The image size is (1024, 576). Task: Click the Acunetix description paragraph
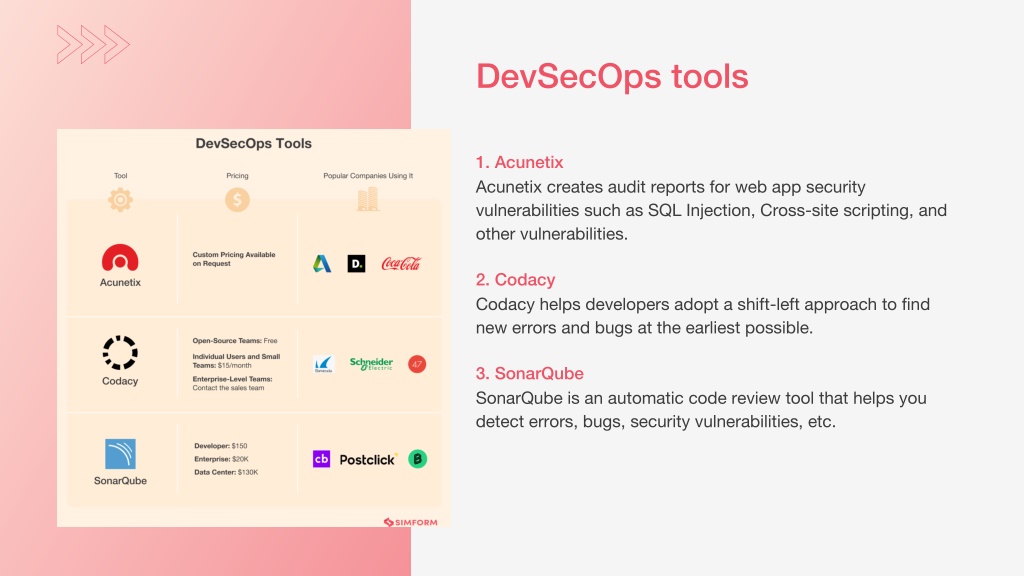point(711,210)
